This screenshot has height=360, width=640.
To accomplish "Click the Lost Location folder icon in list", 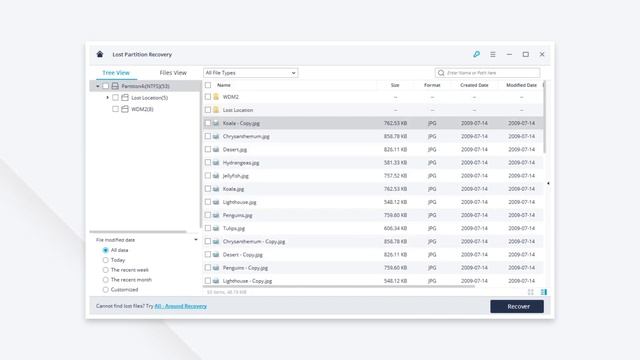I will coord(216,110).
